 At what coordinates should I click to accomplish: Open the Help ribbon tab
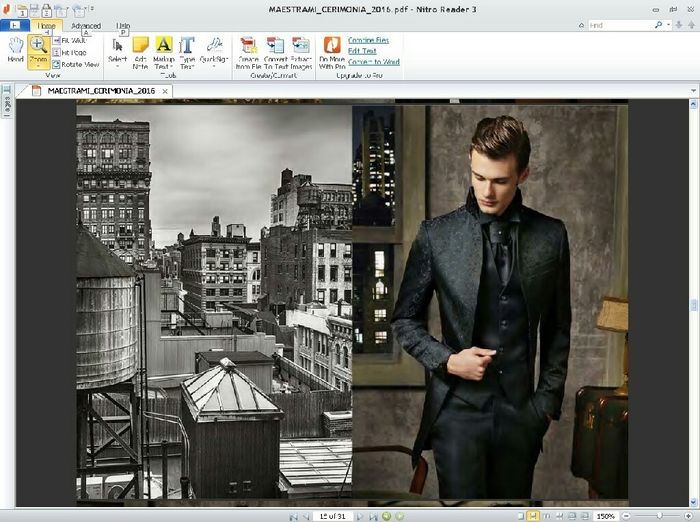123,26
